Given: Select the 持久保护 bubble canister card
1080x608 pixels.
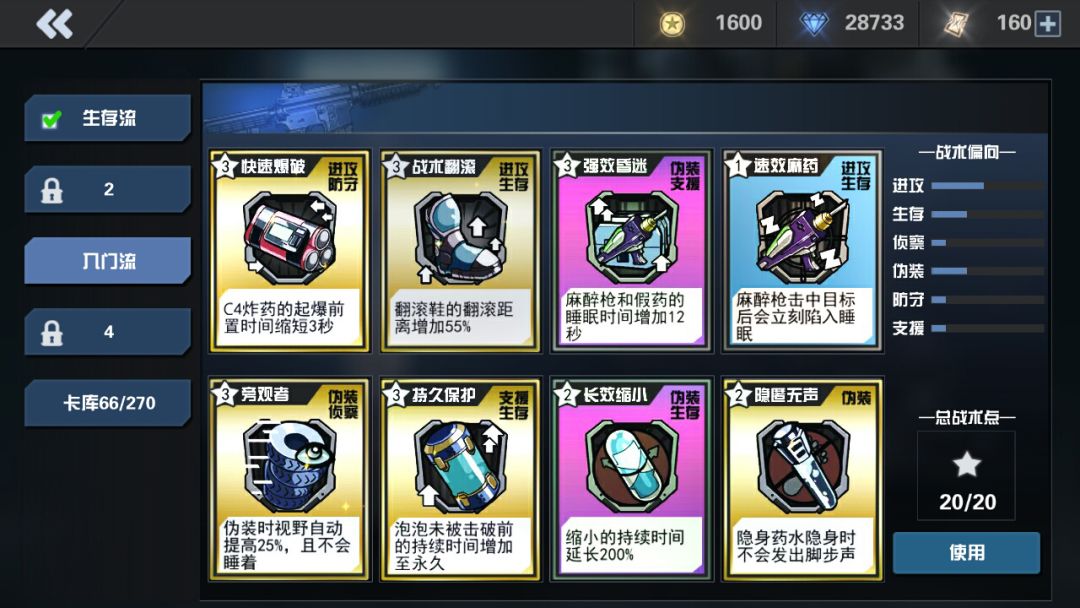Looking at the screenshot, I should [460, 479].
